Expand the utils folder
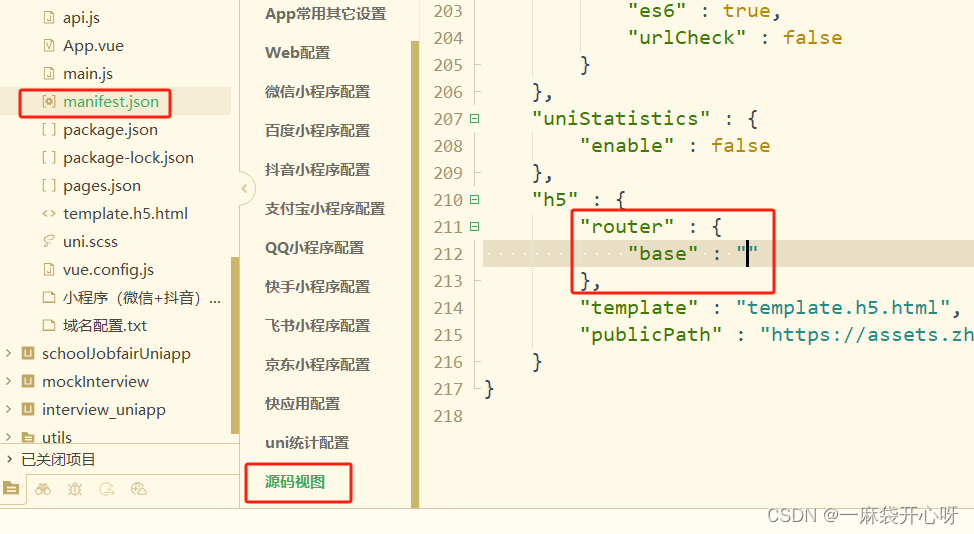The image size is (974, 534). point(9,437)
